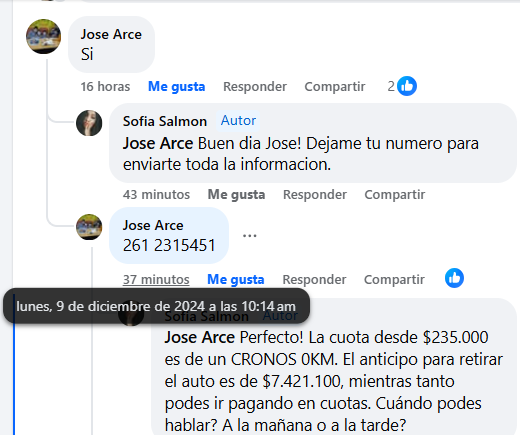Screen dimensions: 520x435
Task: Toggle Me gusta on Sofia Salmon's first reply
Action: tap(236, 194)
